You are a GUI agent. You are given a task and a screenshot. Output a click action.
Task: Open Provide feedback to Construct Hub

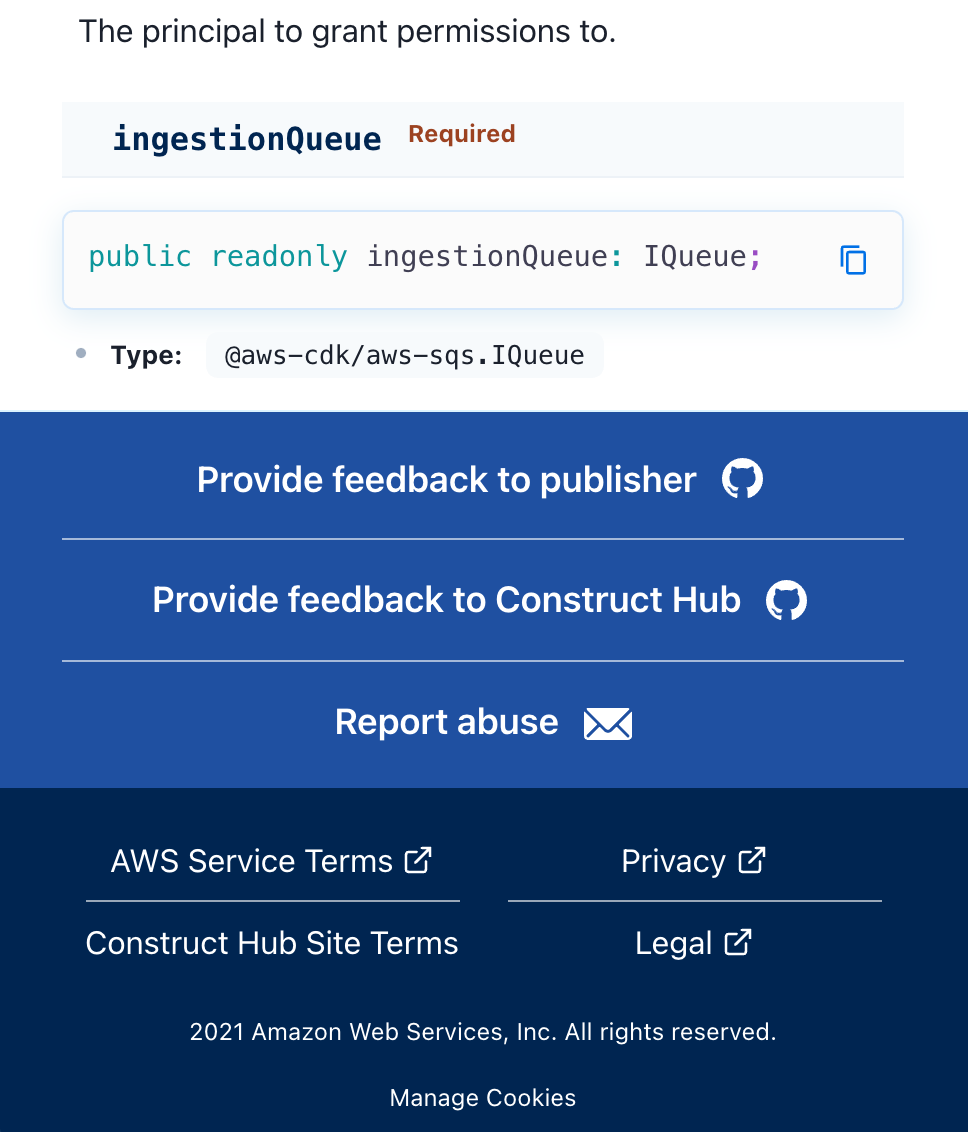446,599
